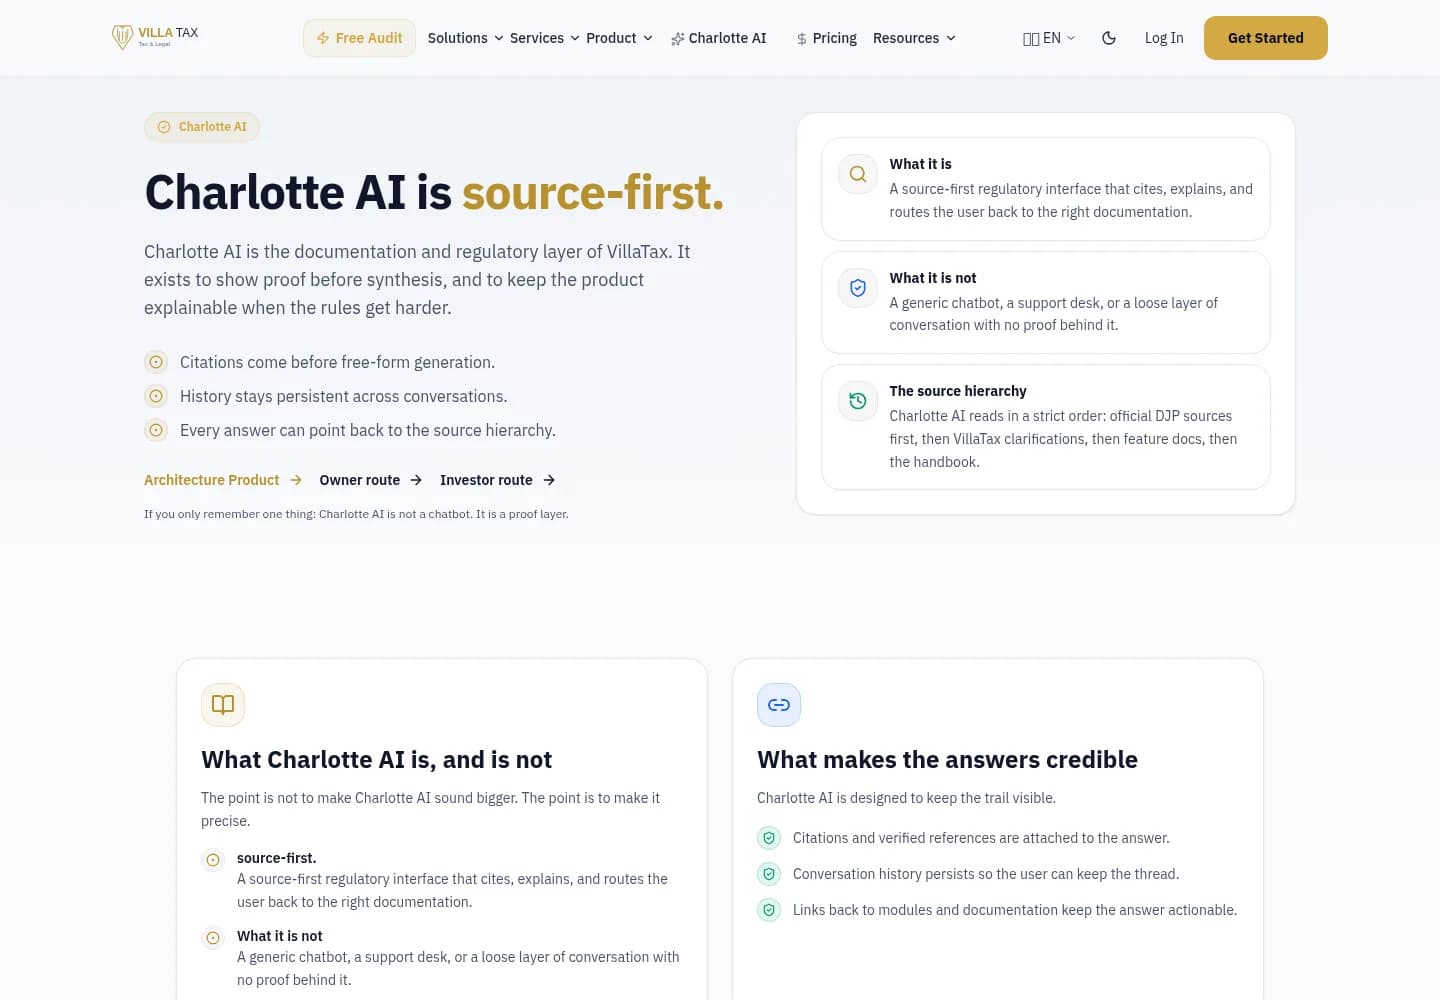Click the What it is card title
1440x1000 pixels.
click(x=921, y=164)
